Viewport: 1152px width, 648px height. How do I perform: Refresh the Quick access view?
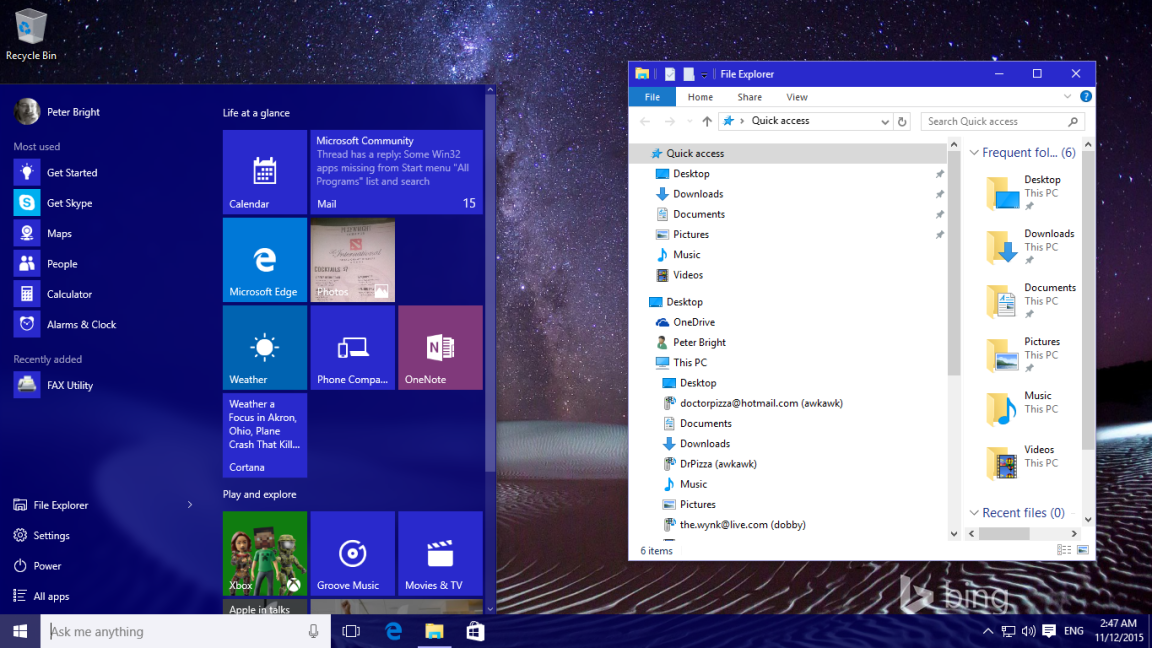901,121
